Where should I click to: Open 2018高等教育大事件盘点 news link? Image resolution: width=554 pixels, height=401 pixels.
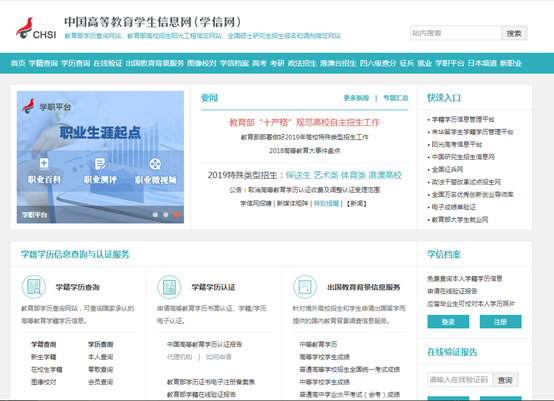[305, 151]
